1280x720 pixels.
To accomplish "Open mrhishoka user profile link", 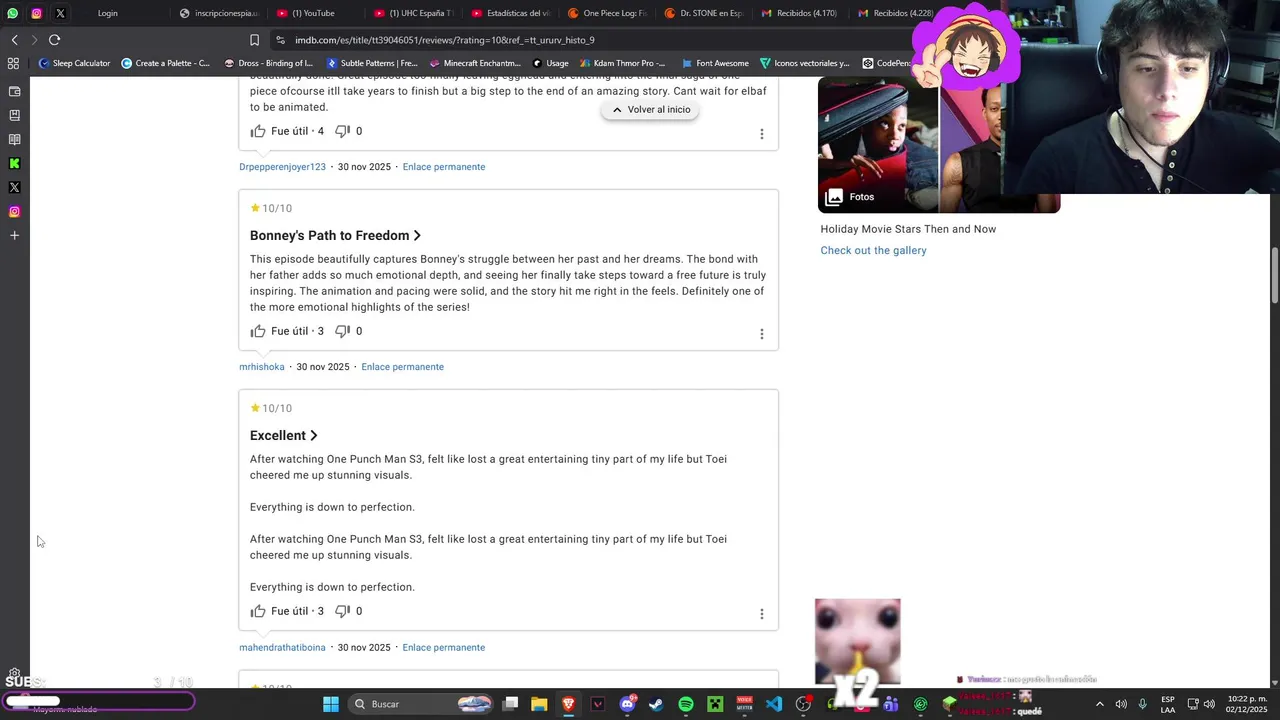I will click(262, 367).
